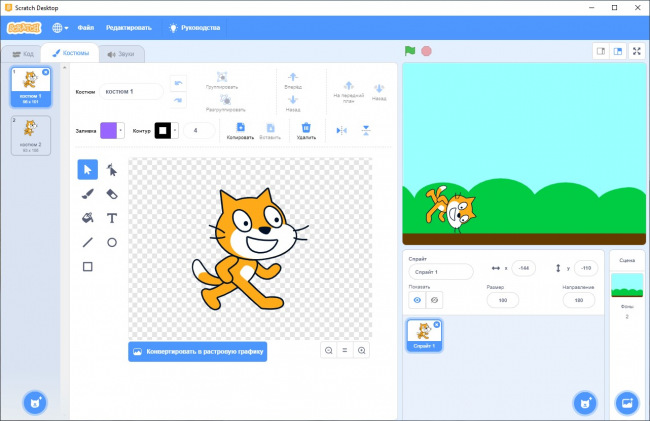Open Руководства tutorials

[x=194, y=28]
